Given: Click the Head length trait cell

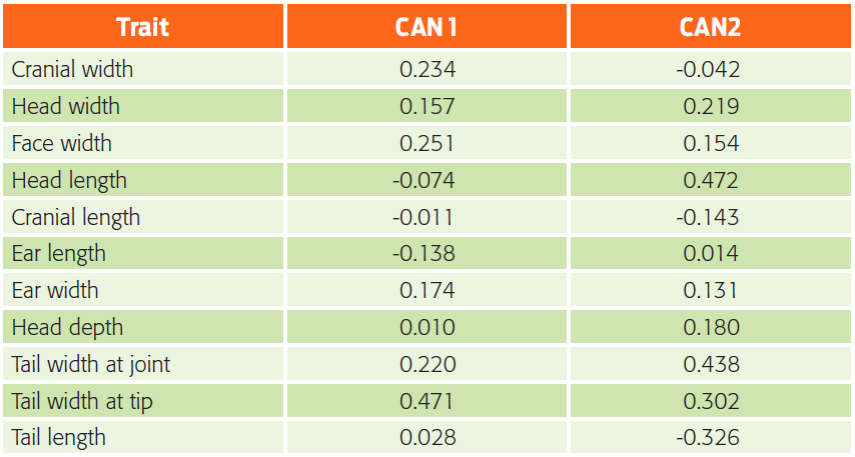Looking at the screenshot, I should (69, 180).
